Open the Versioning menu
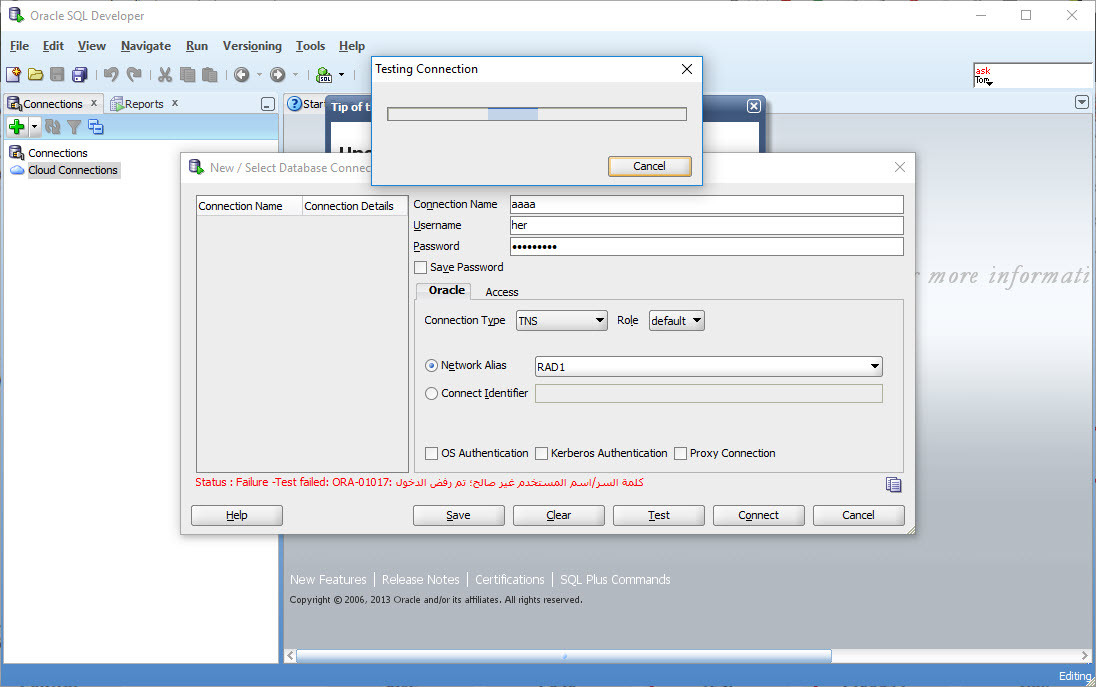Viewport: 1096px width, 687px height. point(252,46)
